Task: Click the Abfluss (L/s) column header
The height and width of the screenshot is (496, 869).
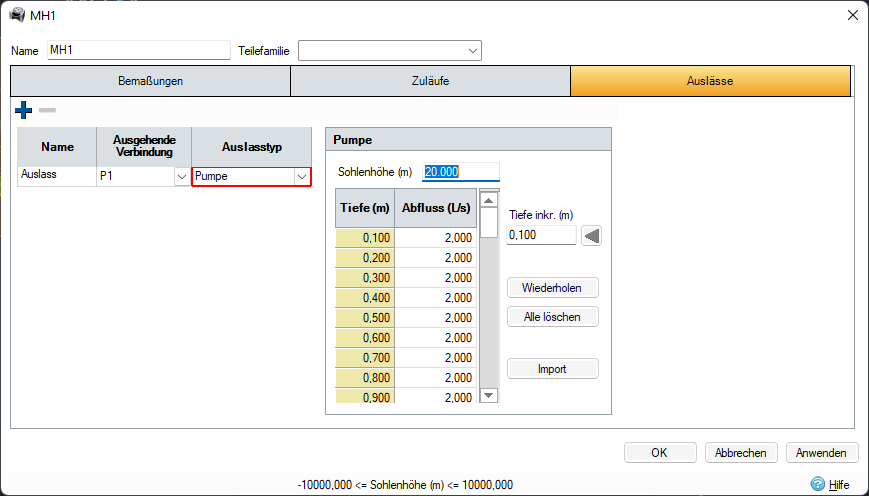Action: (436, 208)
